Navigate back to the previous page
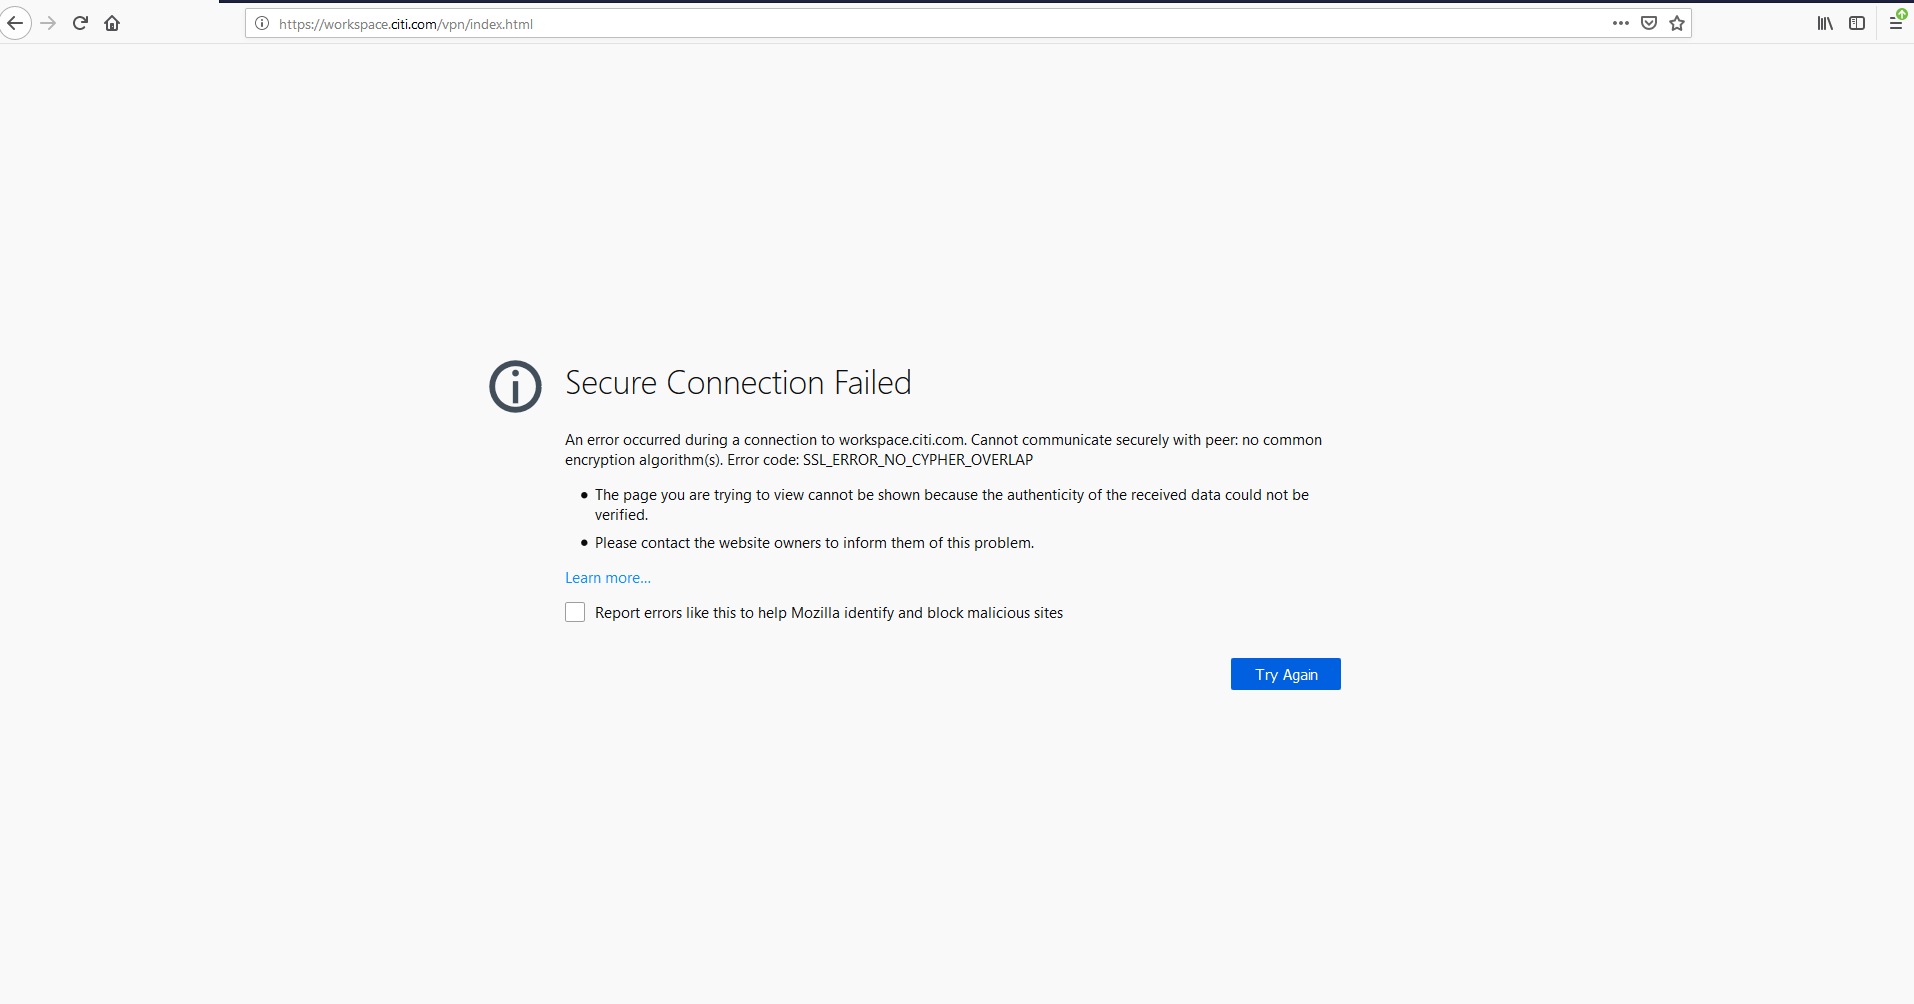 tap(16, 23)
